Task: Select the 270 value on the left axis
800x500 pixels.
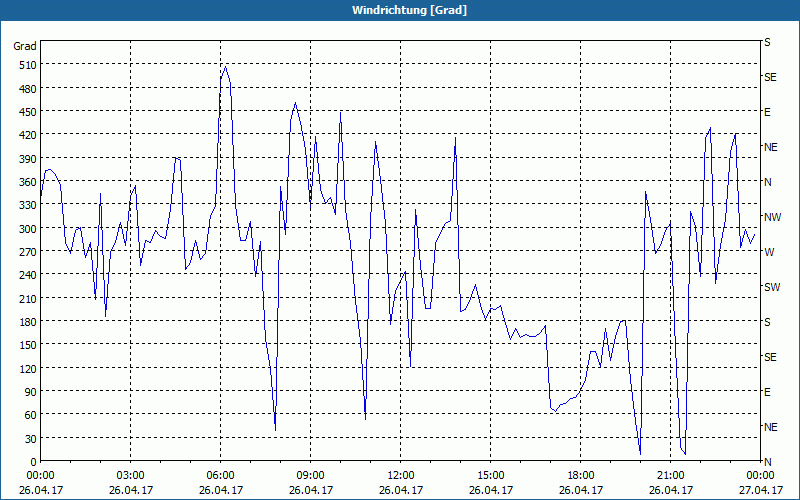Action: (x=28, y=252)
